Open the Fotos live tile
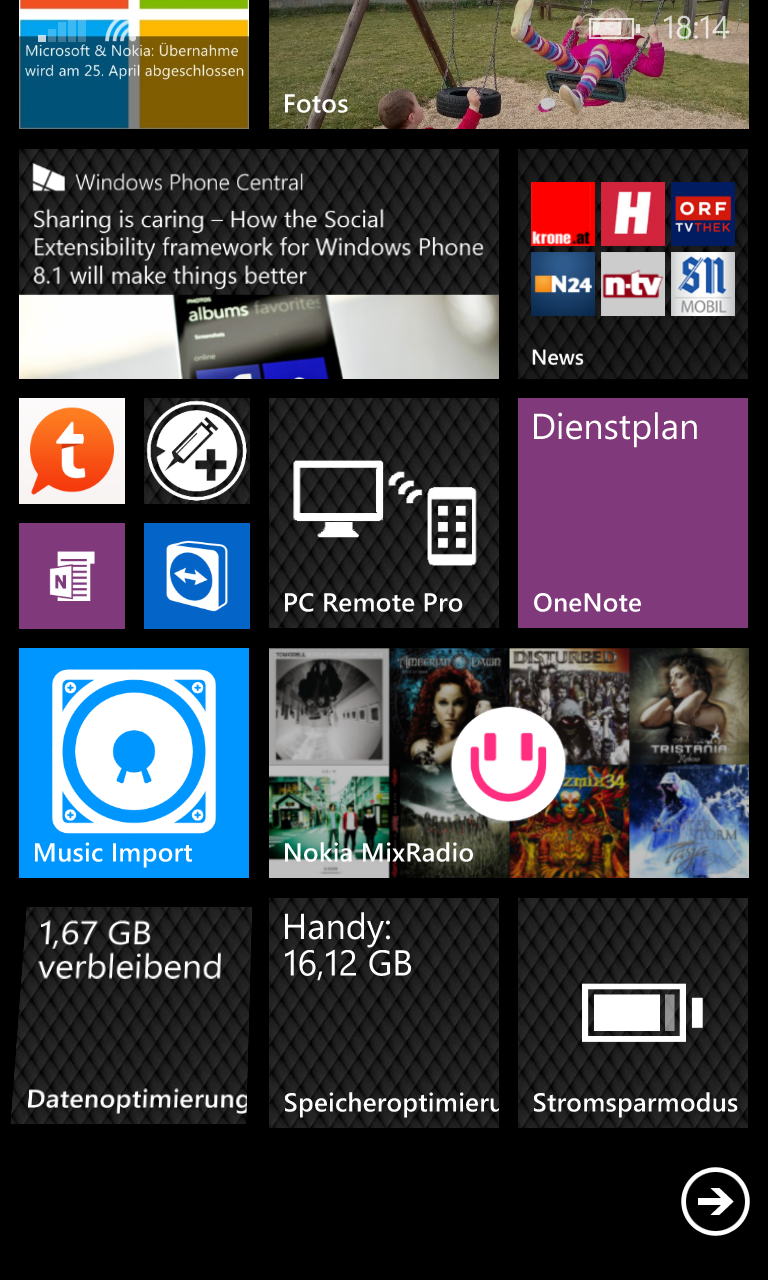The height and width of the screenshot is (1280, 768). [508, 64]
